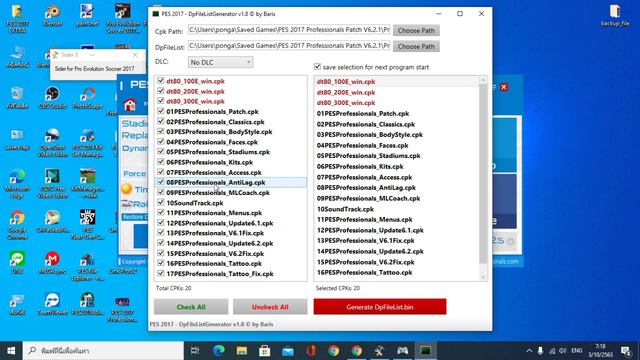Show hidden system tray icons

[x=529, y=351]
